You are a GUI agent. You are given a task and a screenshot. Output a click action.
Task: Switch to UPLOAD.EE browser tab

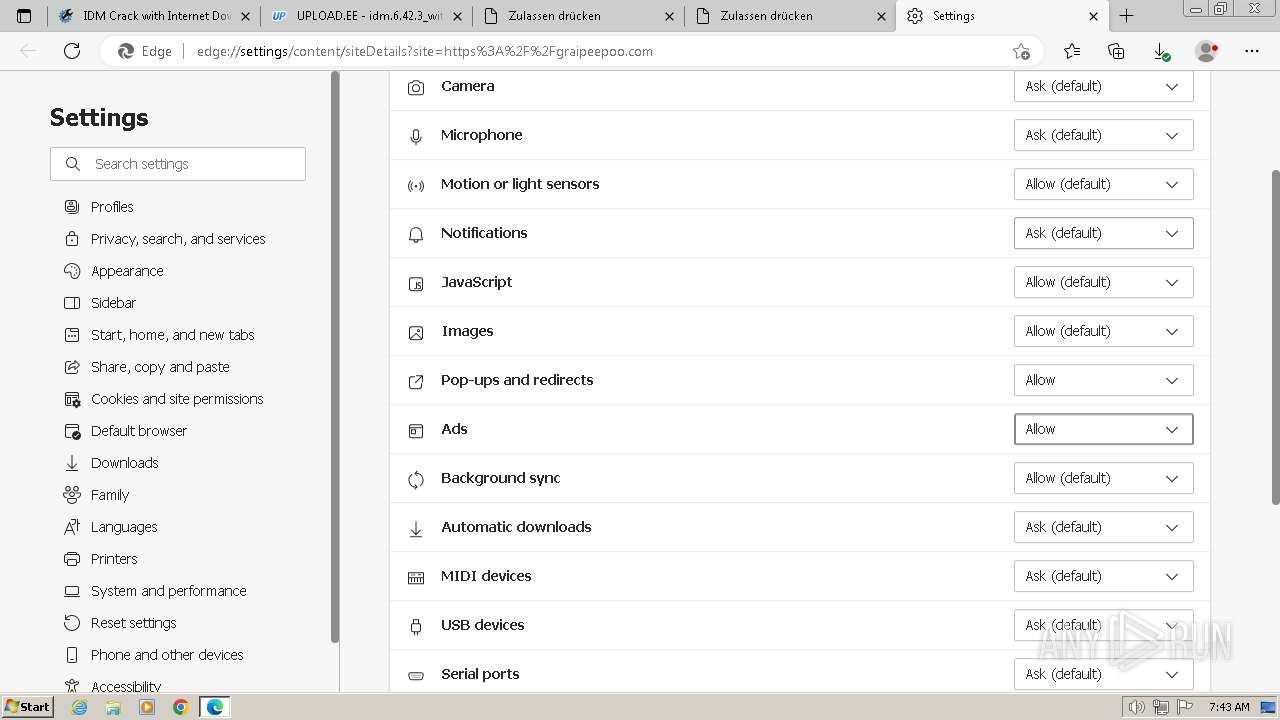point(368,16)
